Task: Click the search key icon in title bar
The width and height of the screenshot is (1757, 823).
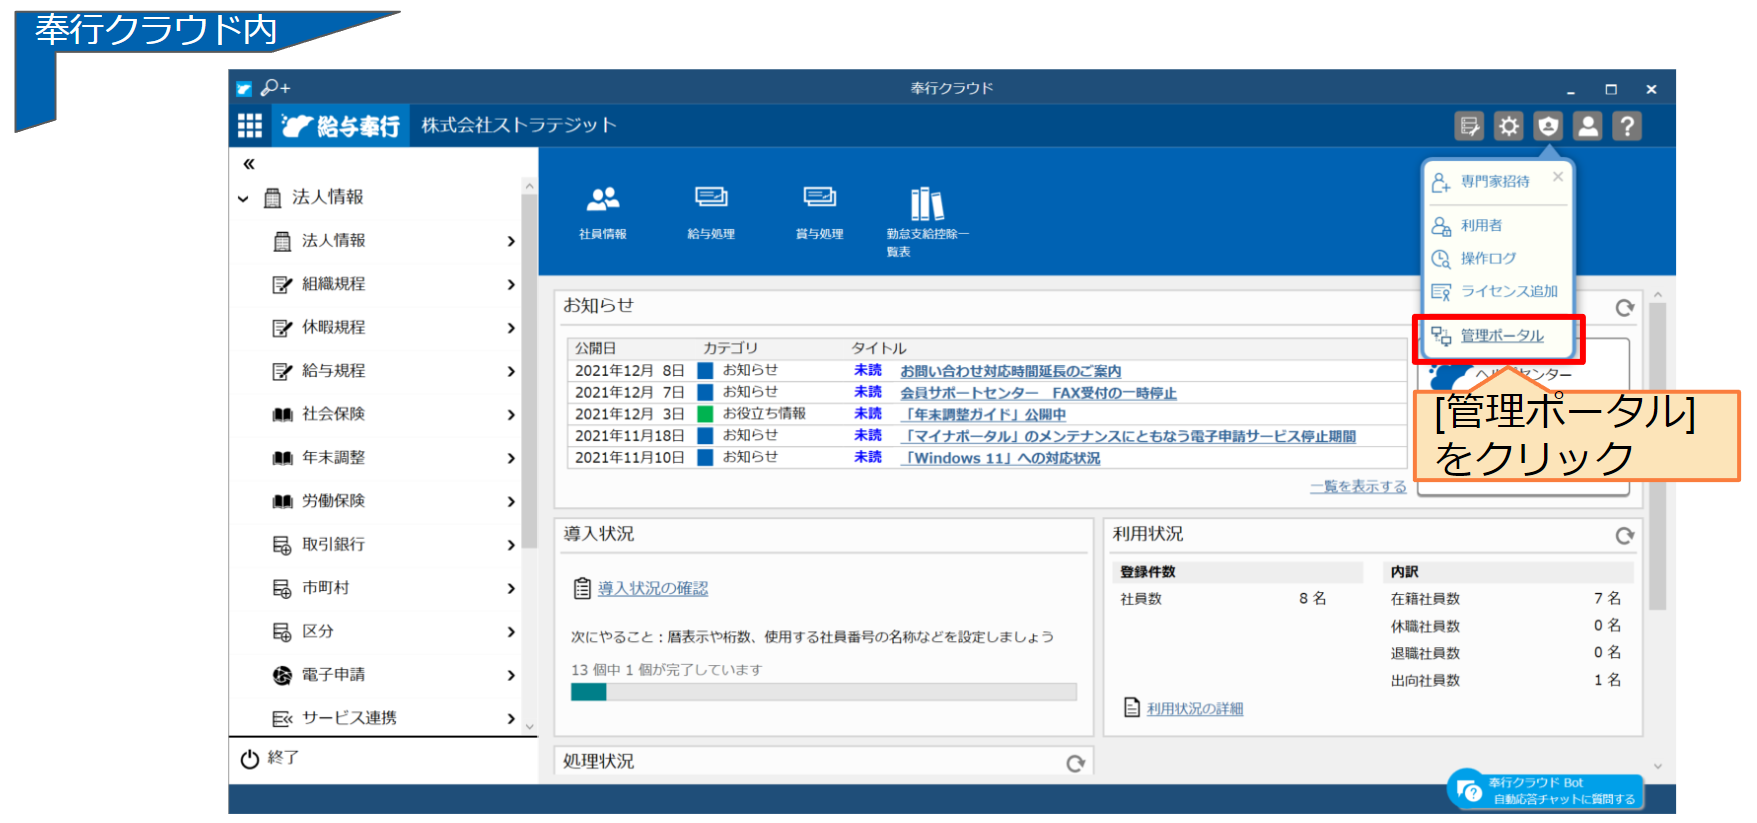Action: [x=275, y=88]
